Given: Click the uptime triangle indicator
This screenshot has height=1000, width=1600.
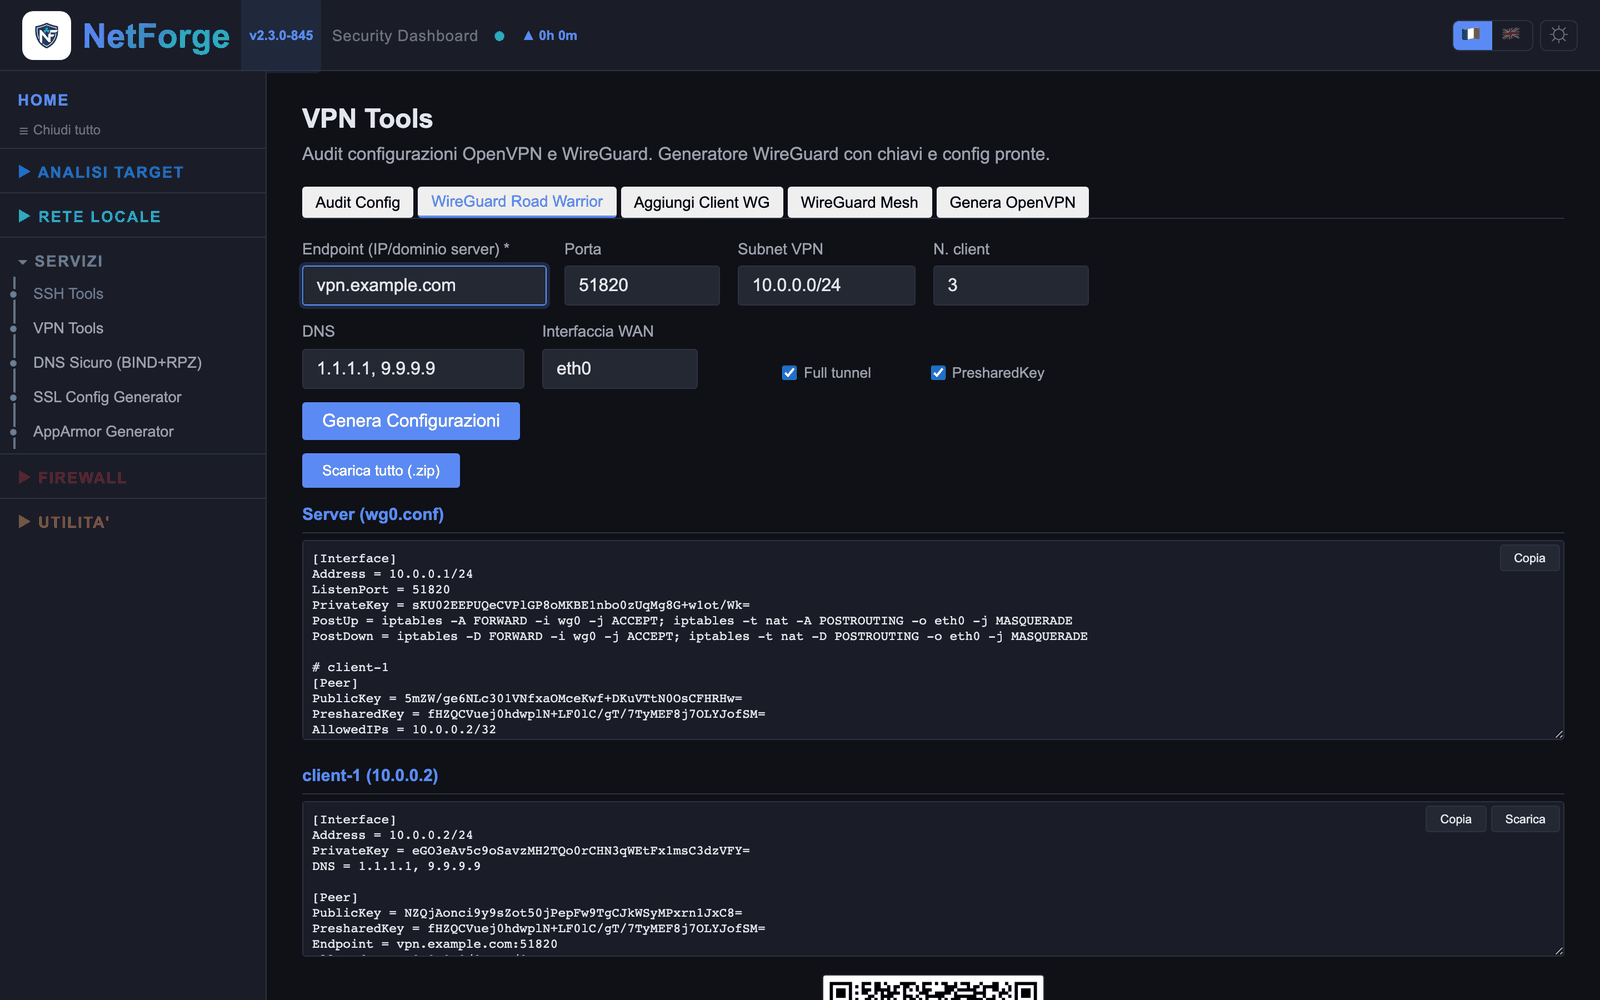Looking at the screenshot, I should [529, 36].
